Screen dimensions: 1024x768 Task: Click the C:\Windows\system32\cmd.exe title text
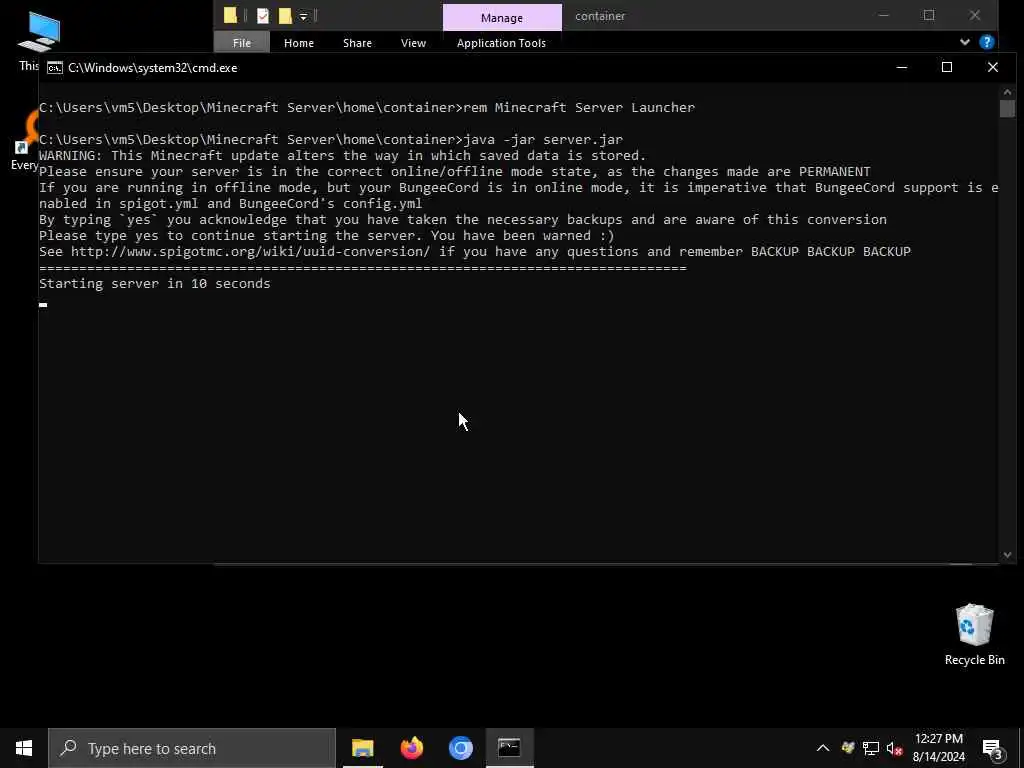(x=153, y=68)
